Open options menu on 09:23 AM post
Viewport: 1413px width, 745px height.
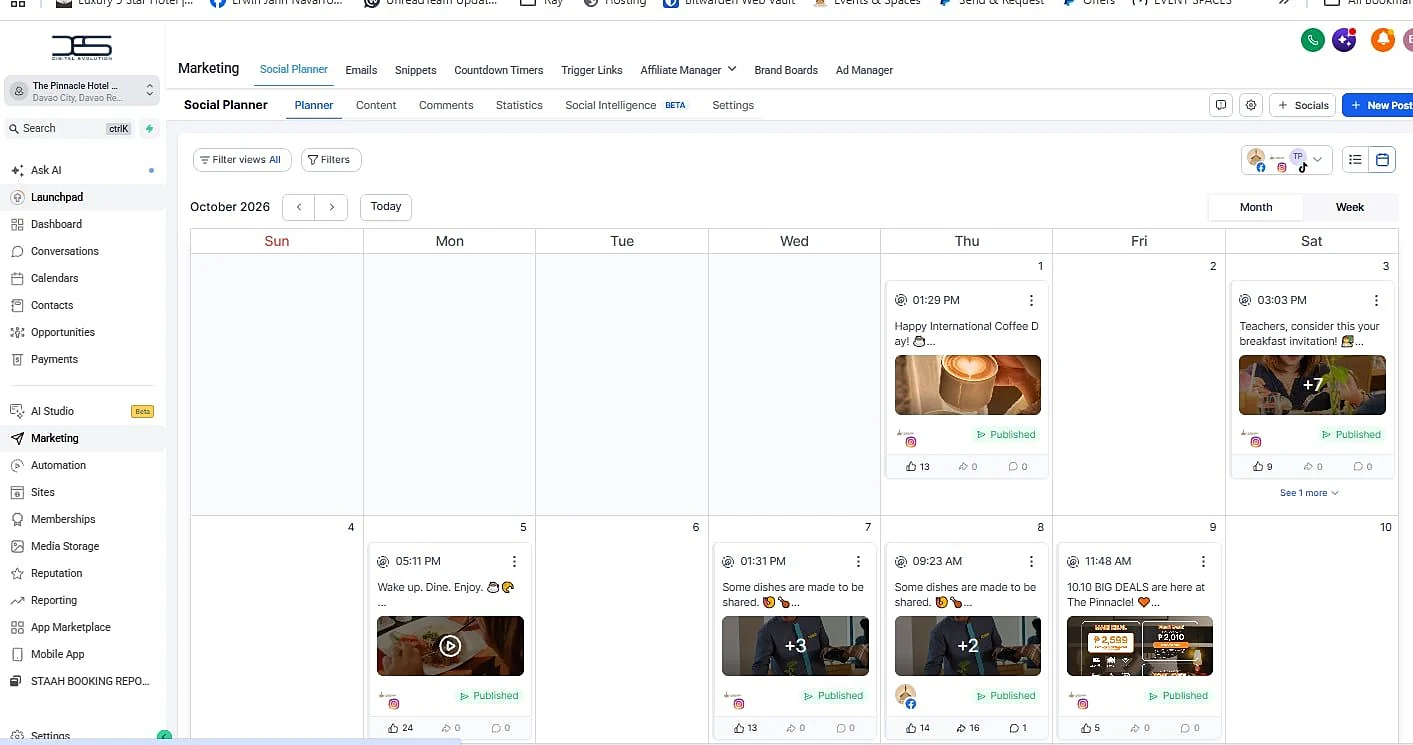click(x=1031, y=561)
